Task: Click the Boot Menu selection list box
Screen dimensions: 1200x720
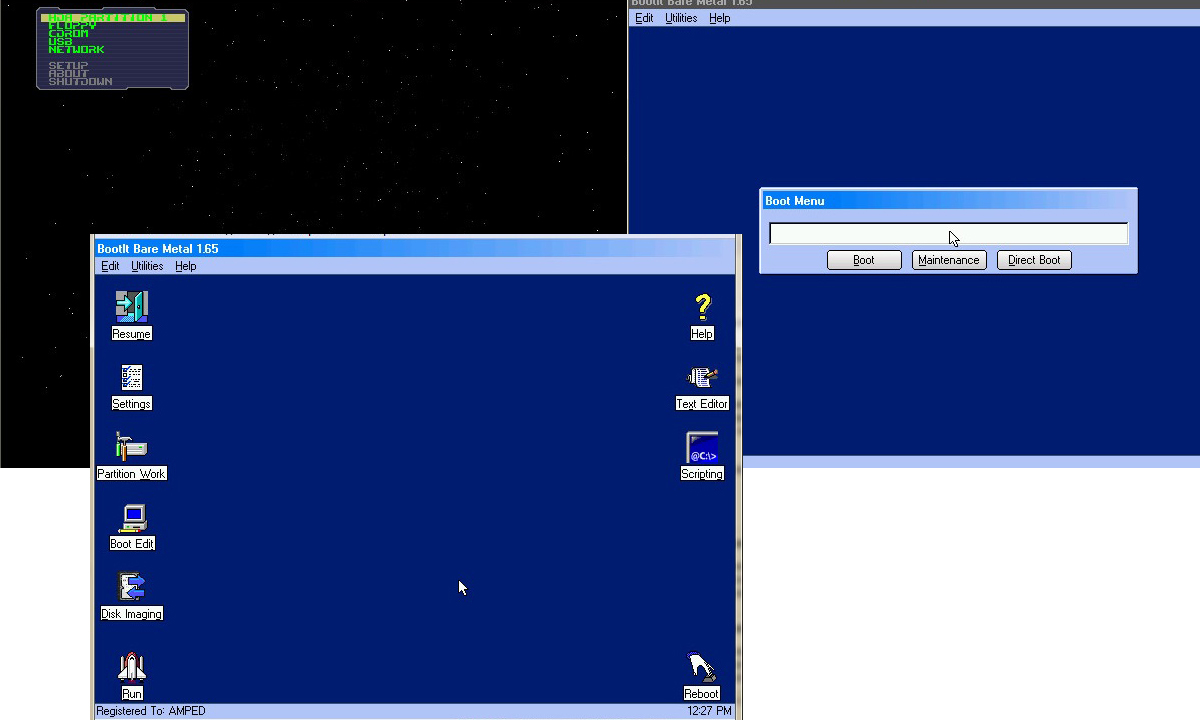Action: (x=948, y=234)
